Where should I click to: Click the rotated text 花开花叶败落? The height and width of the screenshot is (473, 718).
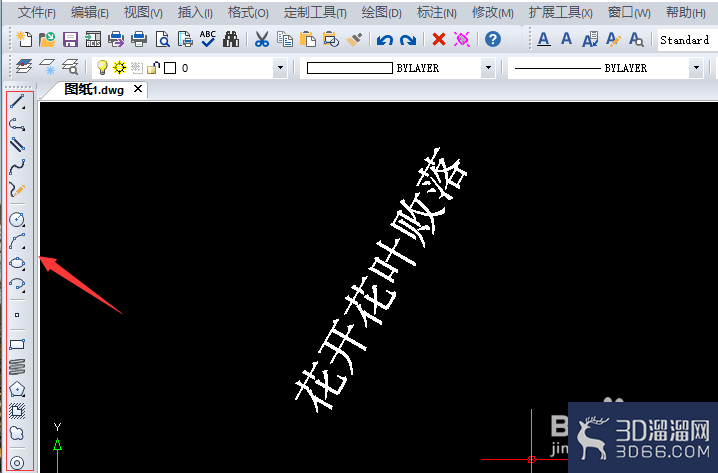point(380,280)
